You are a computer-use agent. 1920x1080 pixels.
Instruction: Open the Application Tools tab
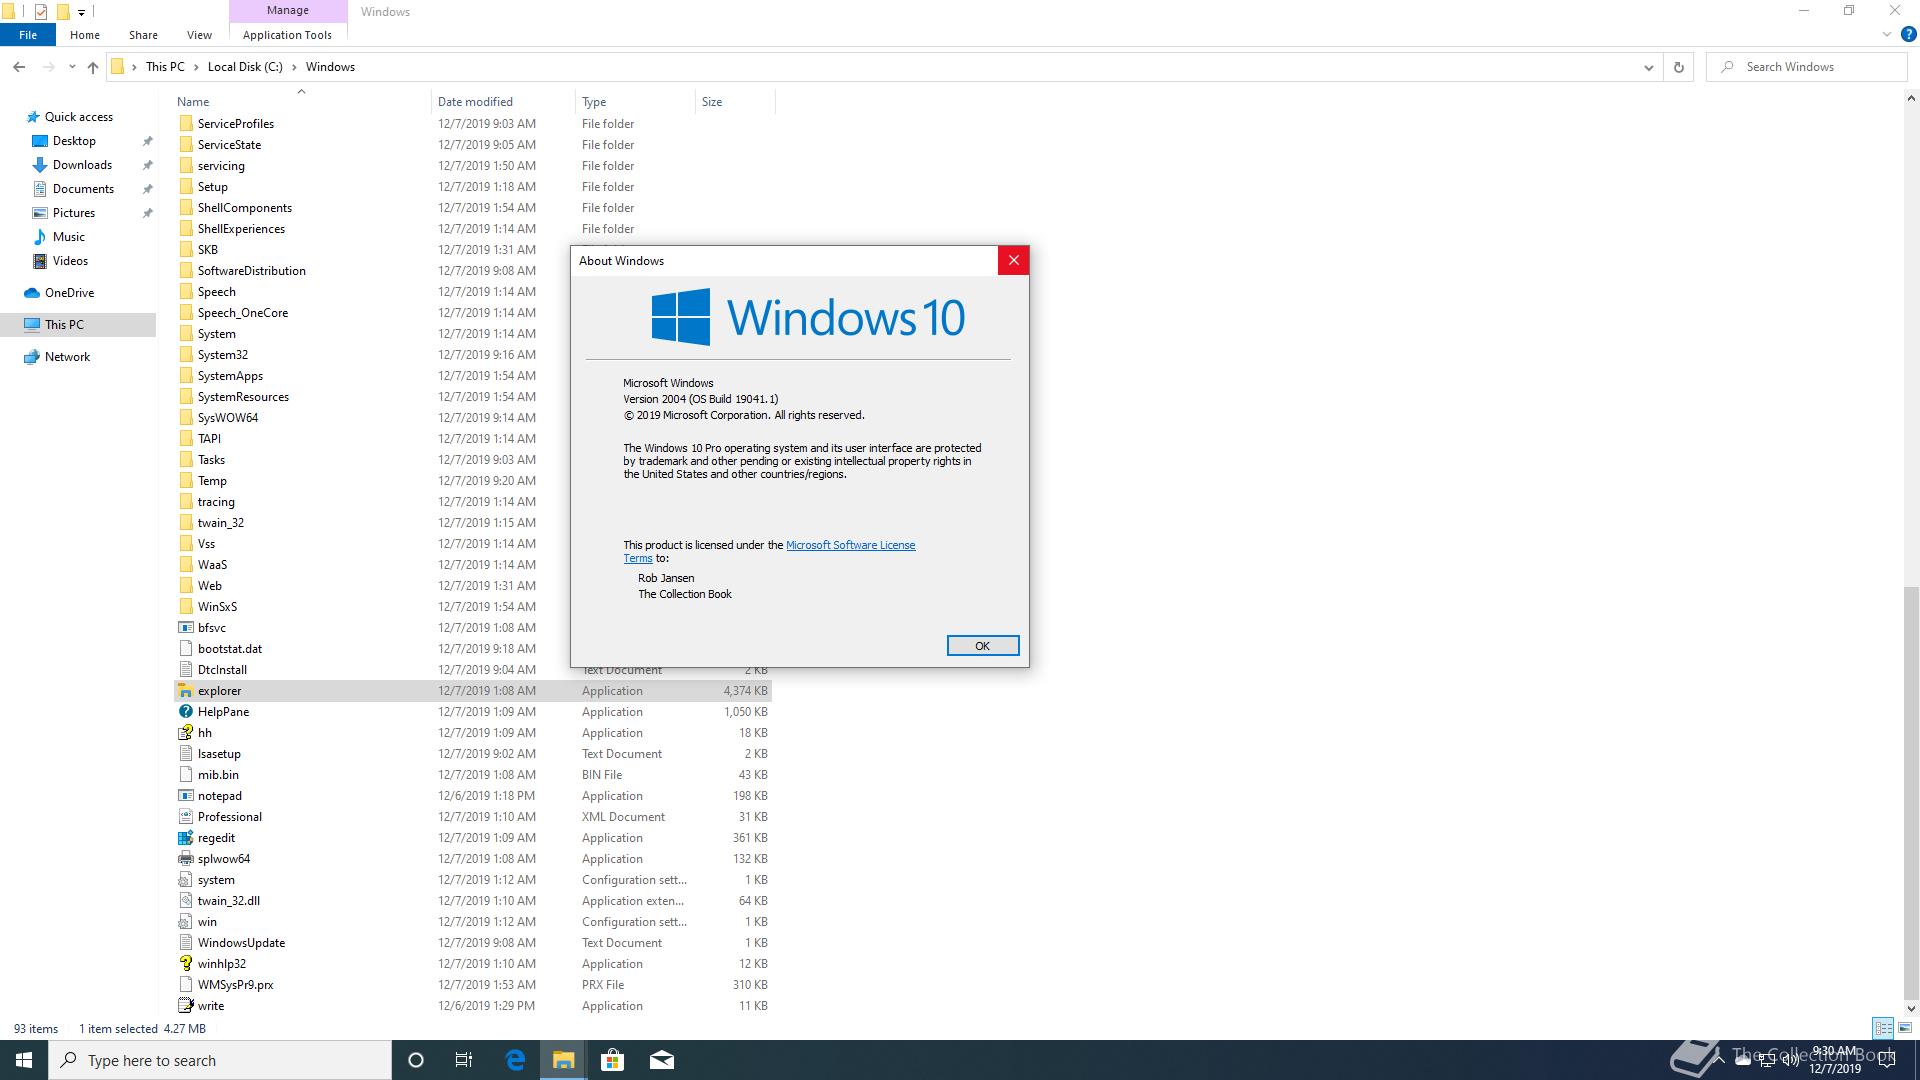point(287,35)
